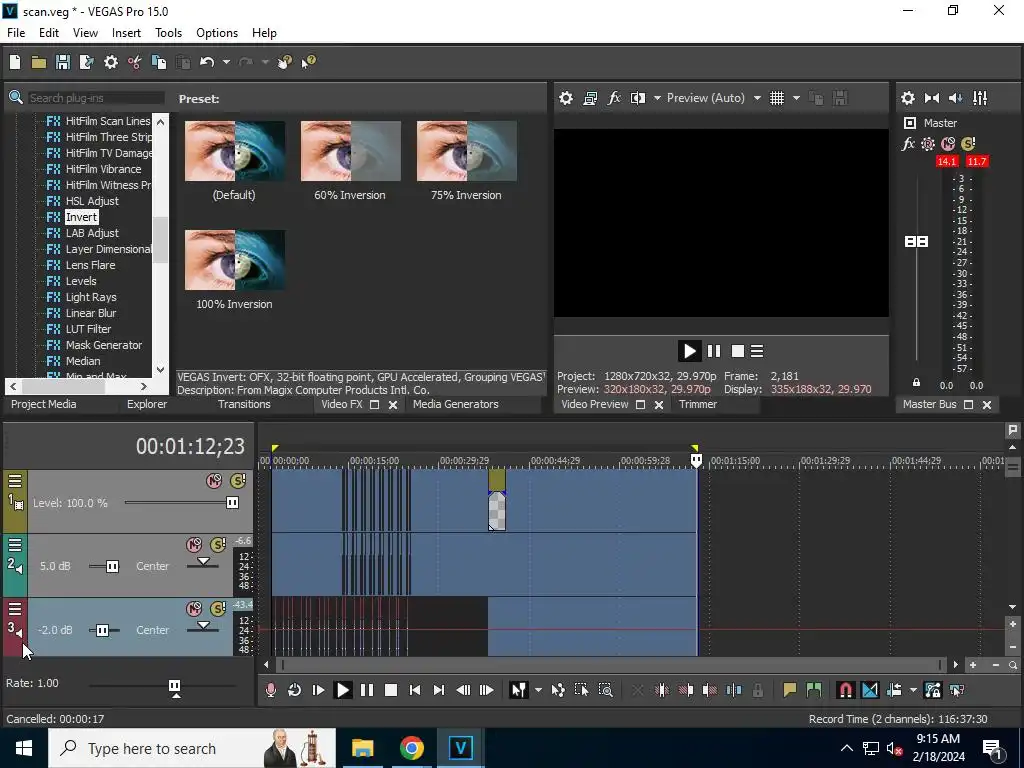Viewport: 1024px width, 768px height.
Task: Open the Insert menu
Action: click(126, 33)
